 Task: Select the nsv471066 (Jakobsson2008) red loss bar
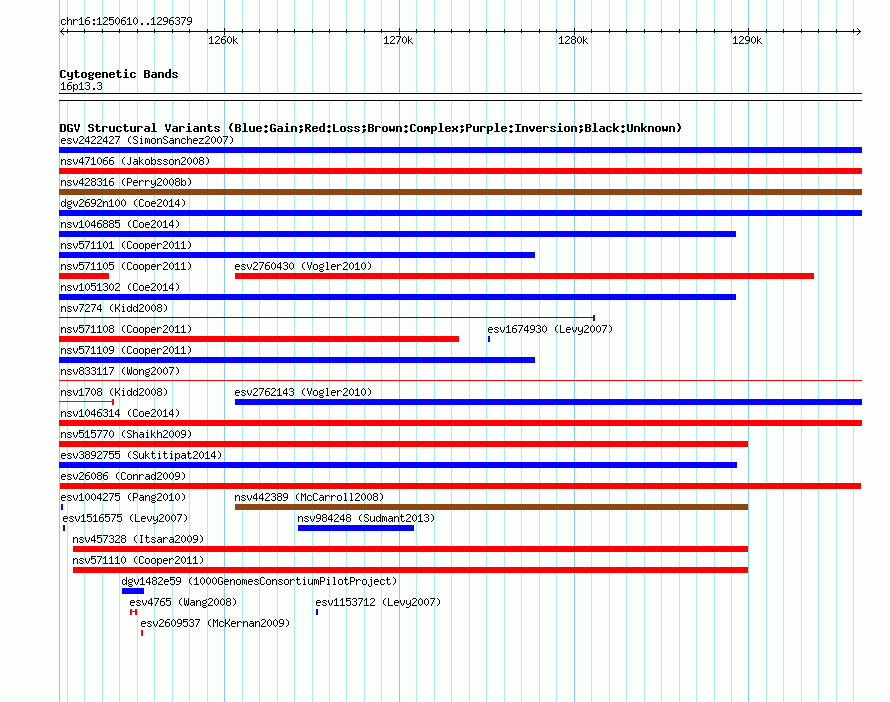[x=460, y=171]
